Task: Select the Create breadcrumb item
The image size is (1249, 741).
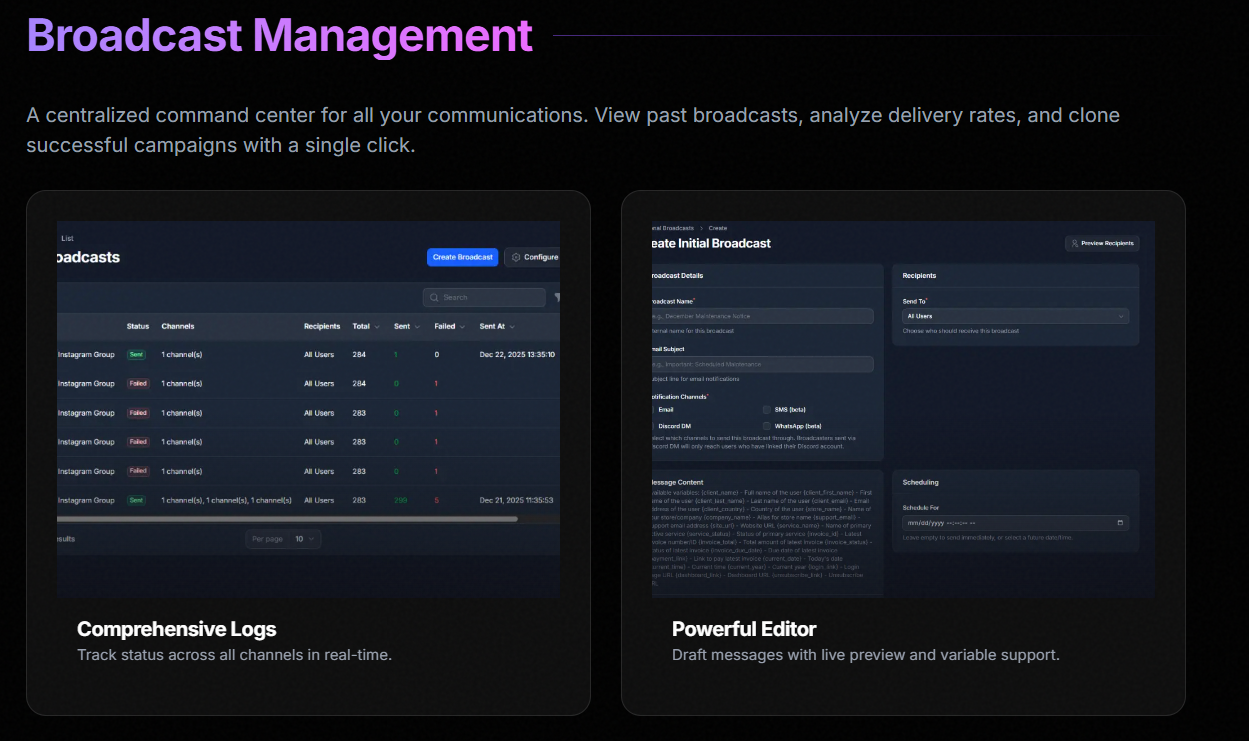Action: pyautogui.click(x=718, y=228)
